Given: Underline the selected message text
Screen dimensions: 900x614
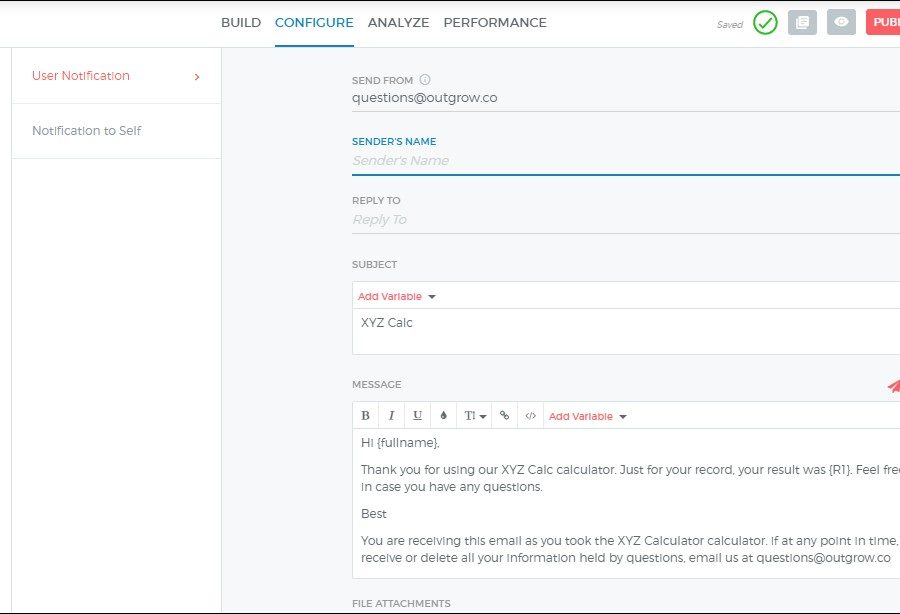Looking at the screenshot, I should 417,416.
